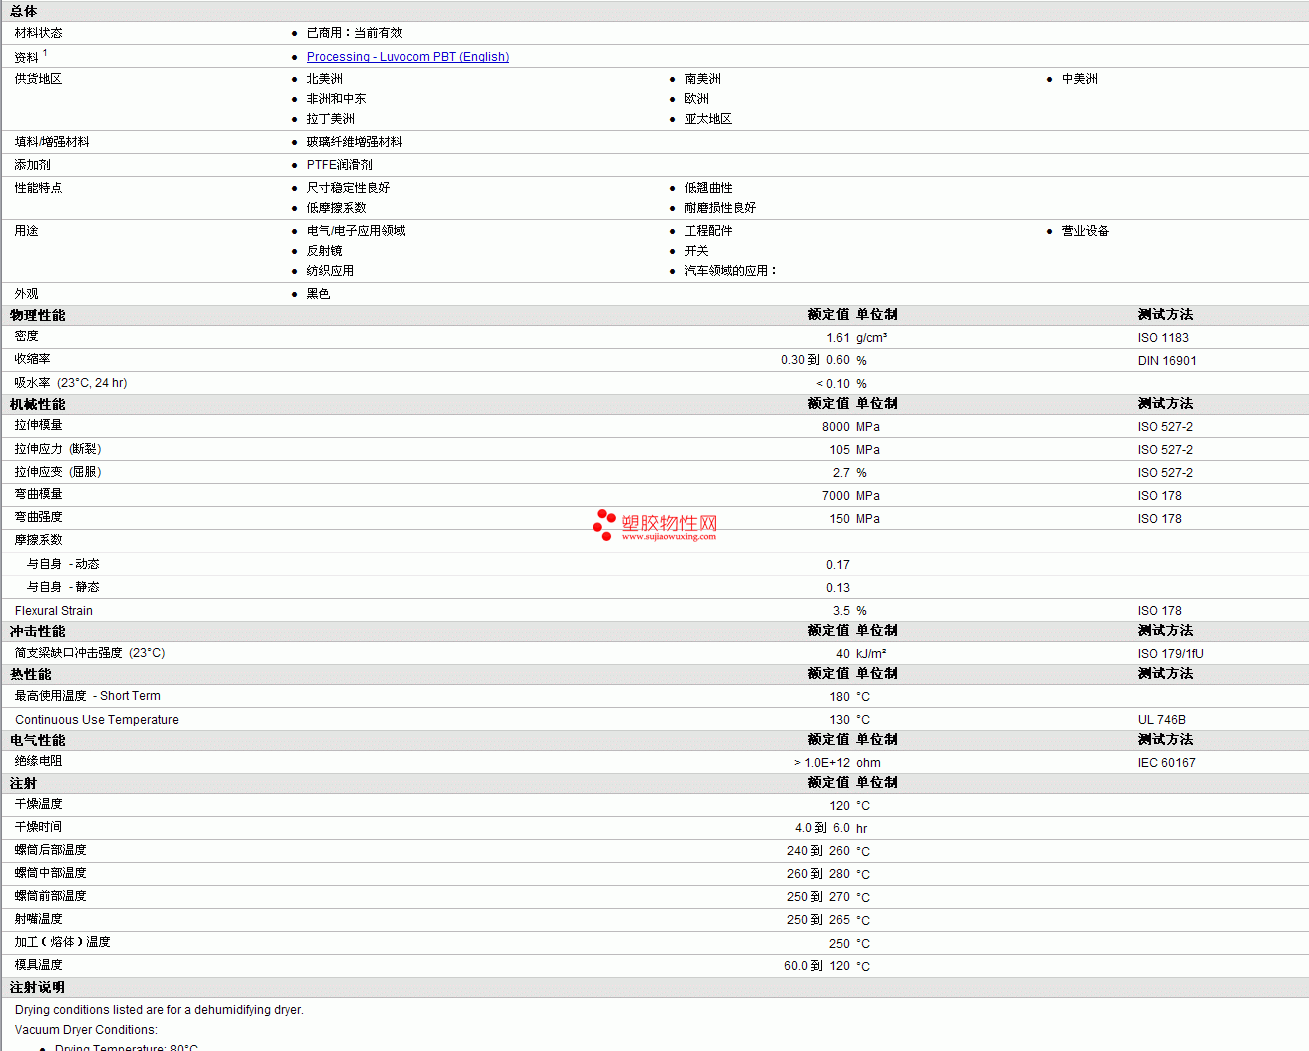Click the PTFE润滑剂 additive entry
Image resolution: width=1309 pixels, height=1051 pixels.
pyautogui.click(x=339, y=165)
